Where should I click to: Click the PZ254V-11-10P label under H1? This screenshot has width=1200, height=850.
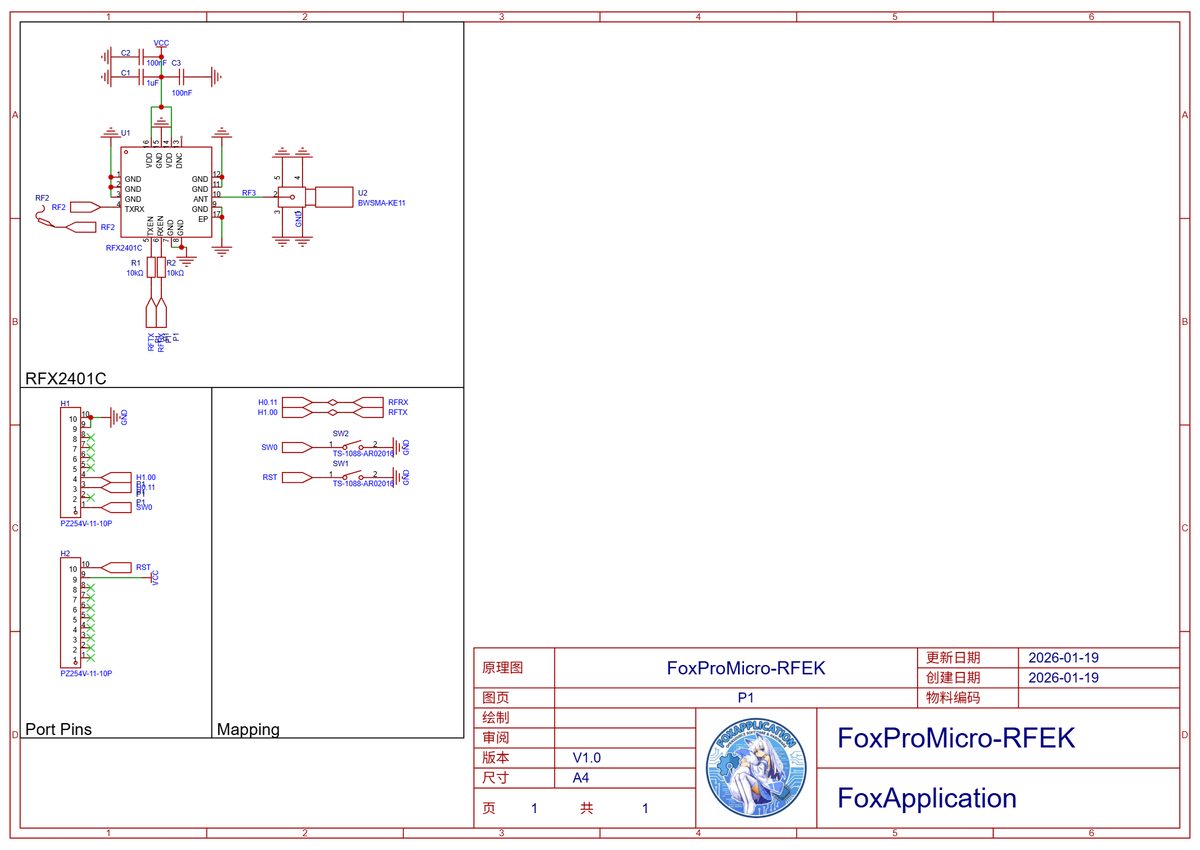pos(86,523)
